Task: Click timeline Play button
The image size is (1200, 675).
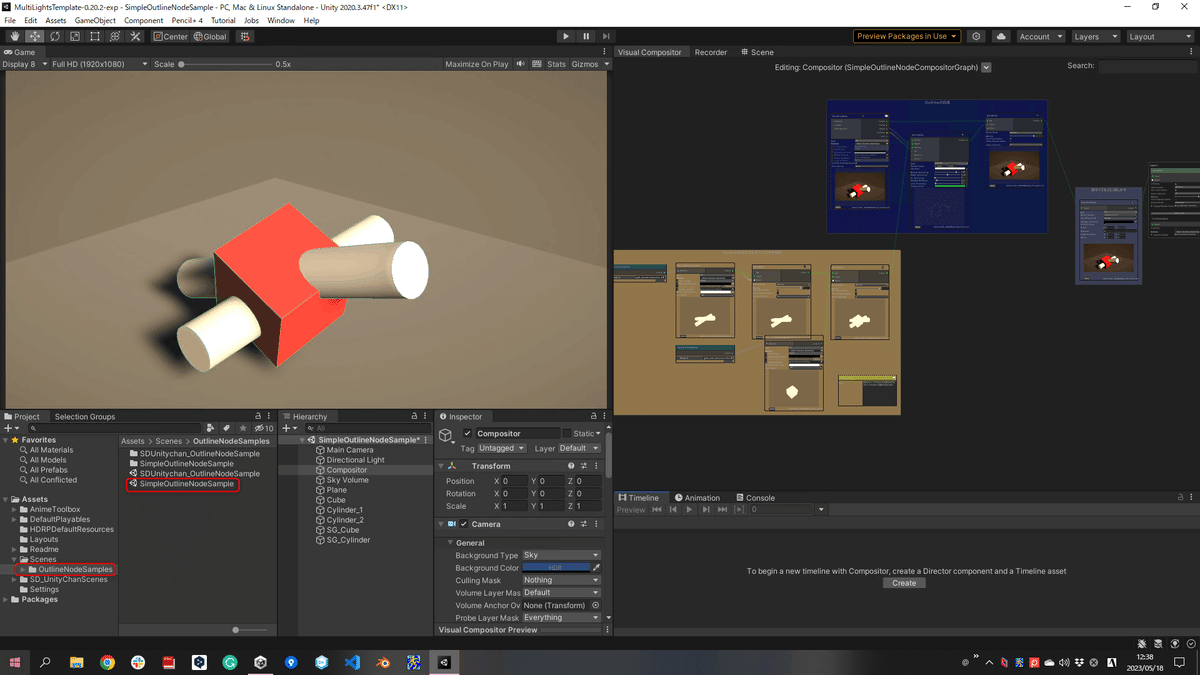Action: [x=689, y=510]
